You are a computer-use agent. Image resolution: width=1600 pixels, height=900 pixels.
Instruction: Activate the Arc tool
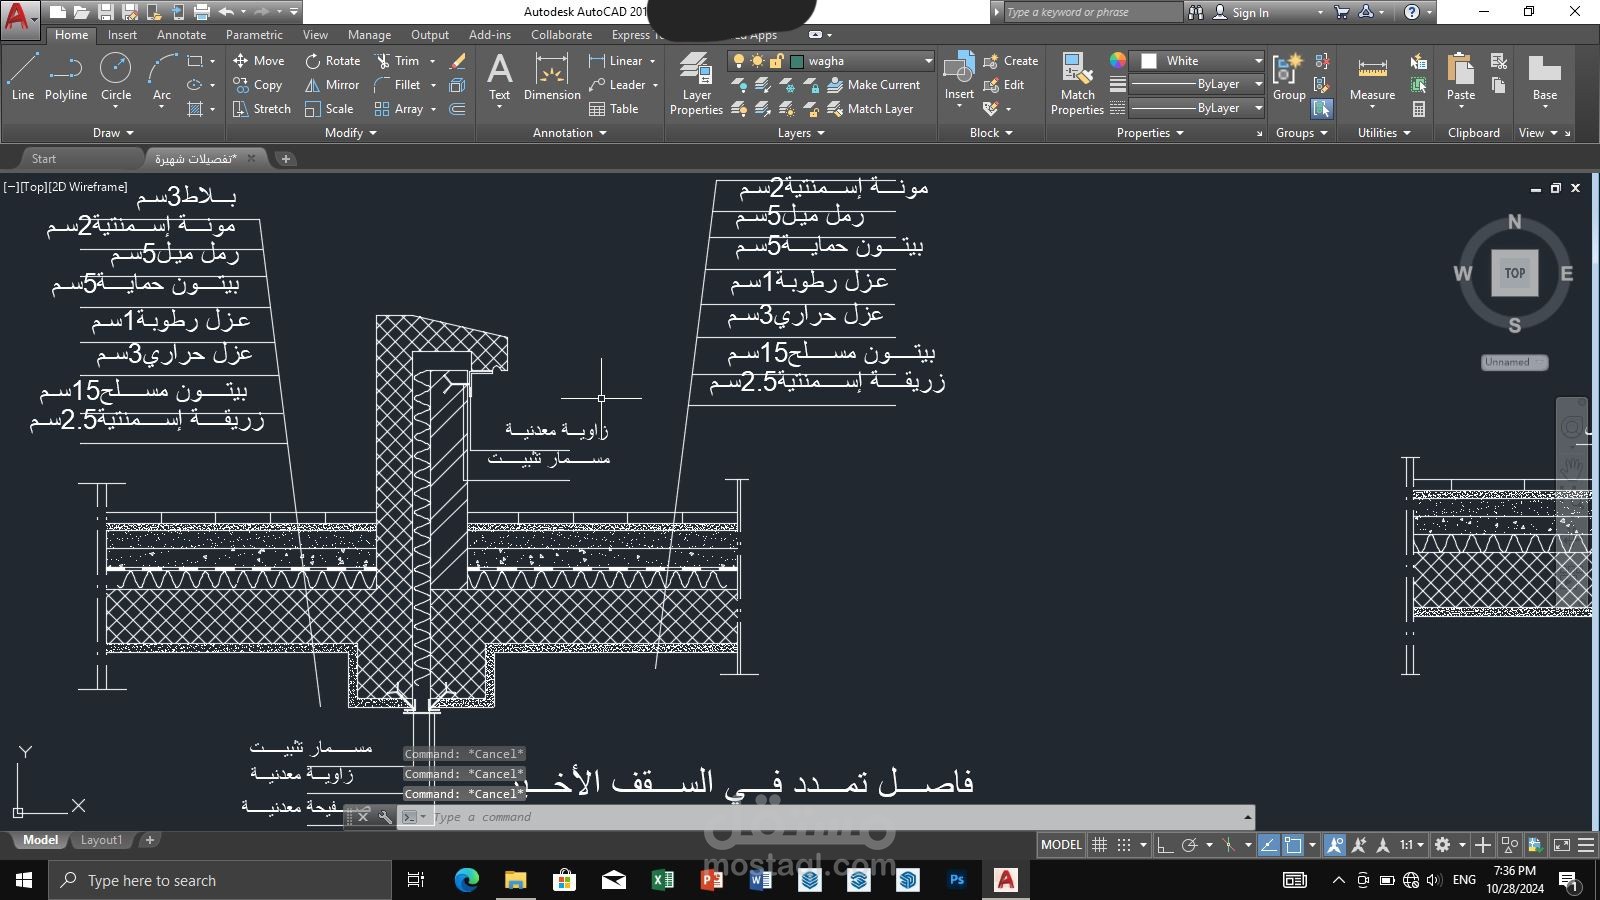(x=162, y=77)
